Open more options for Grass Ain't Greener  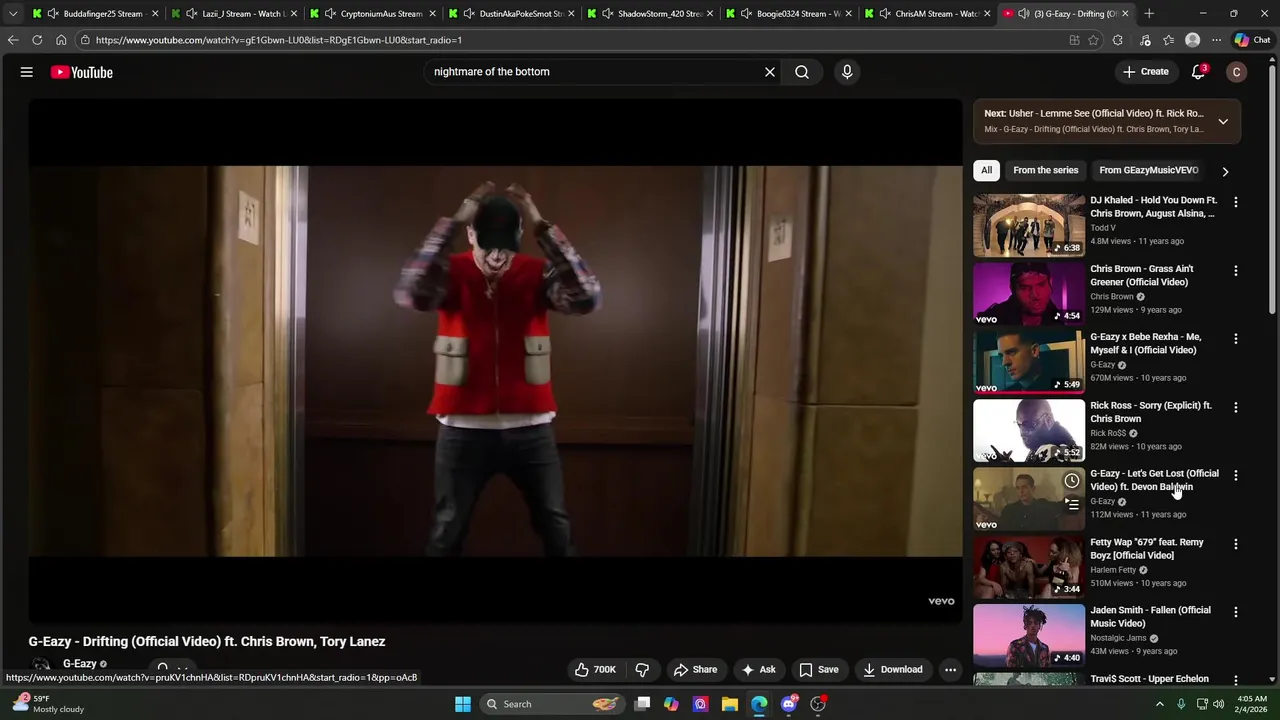click(x=1236, y=271)
